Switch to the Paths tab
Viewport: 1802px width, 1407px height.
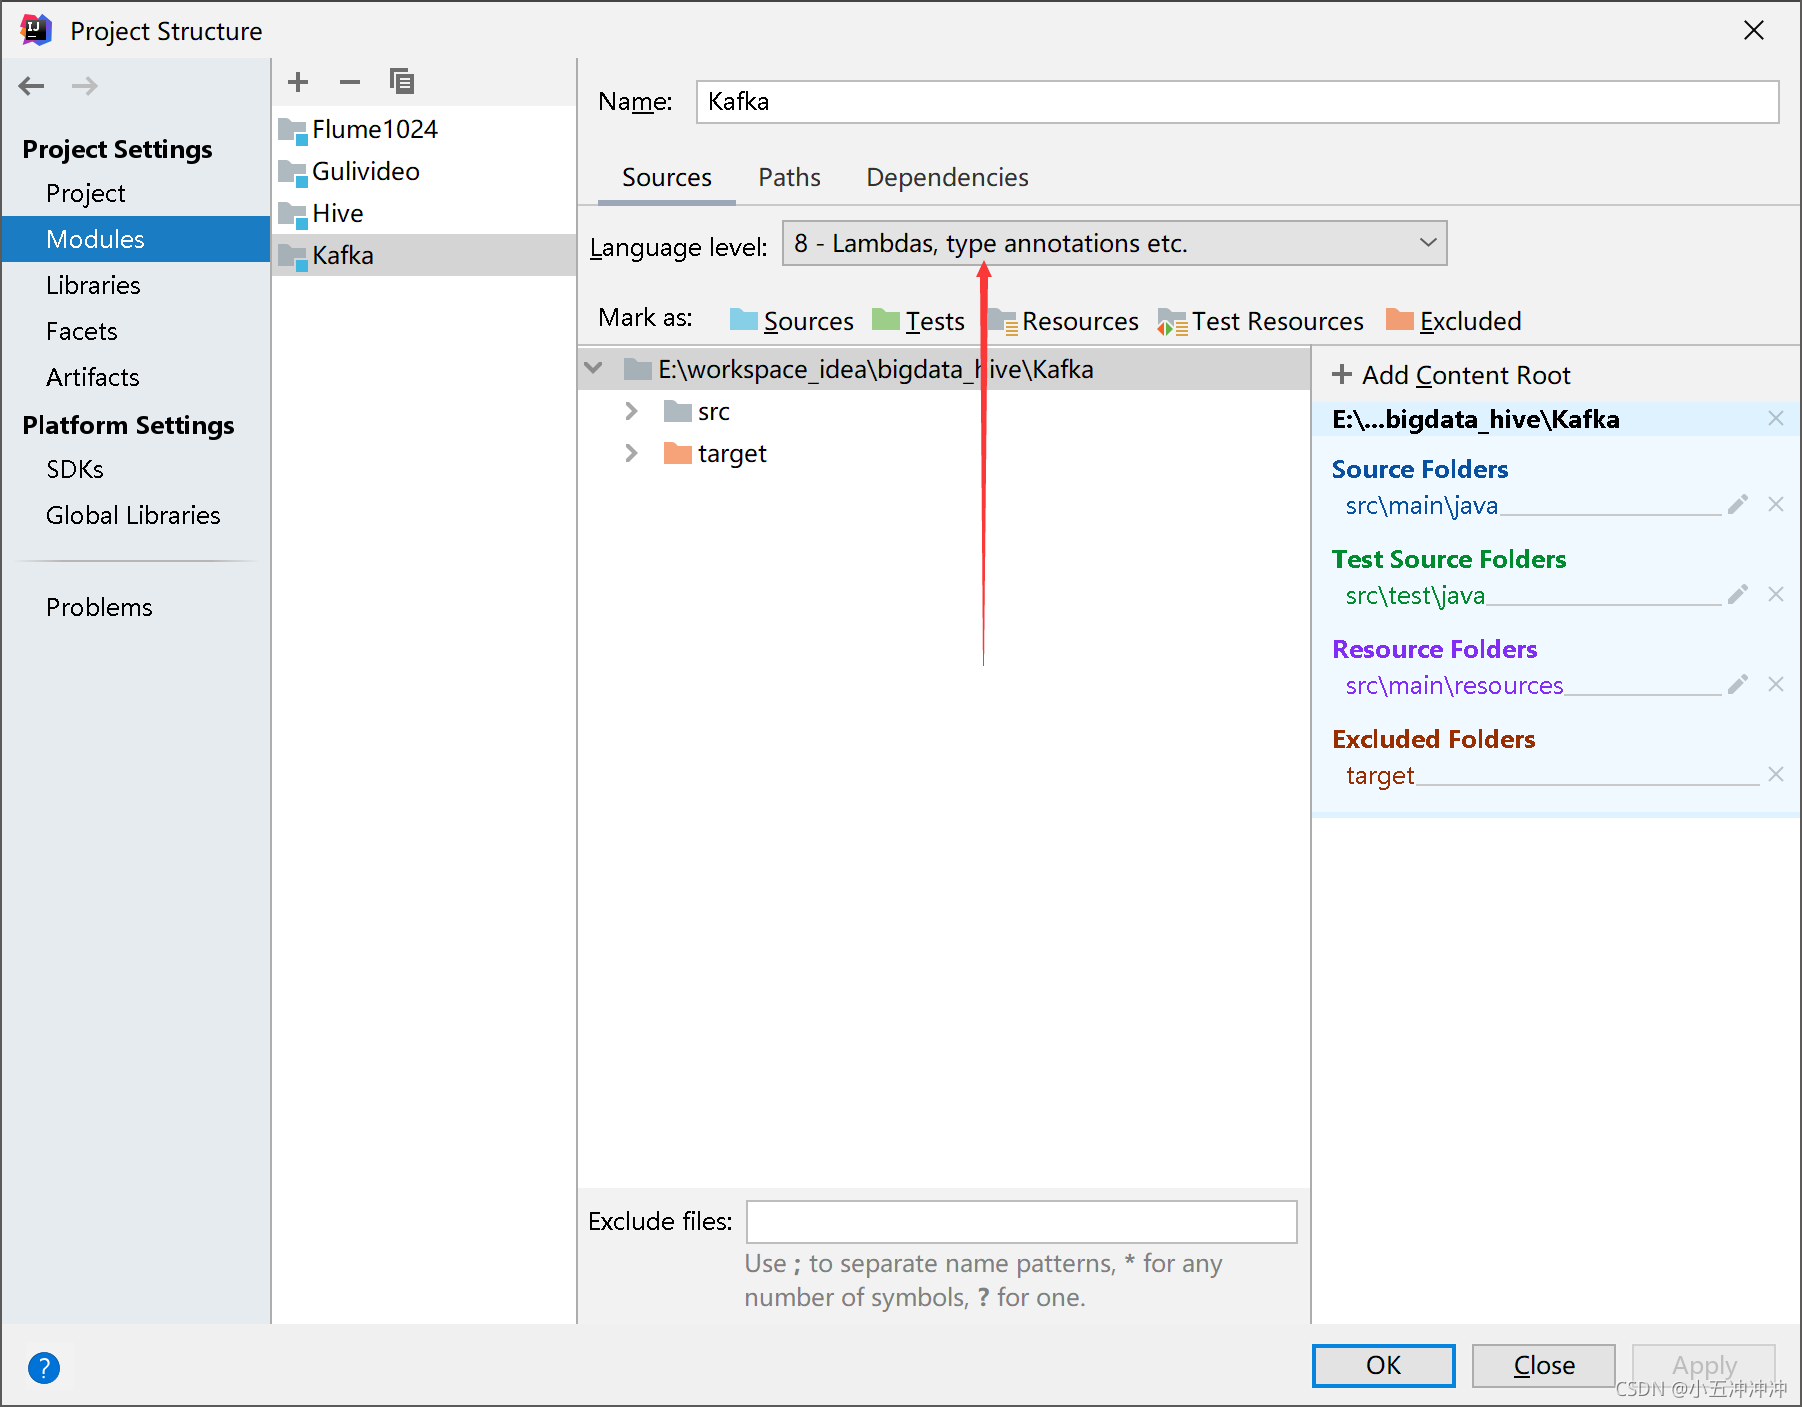click(789, 178)
